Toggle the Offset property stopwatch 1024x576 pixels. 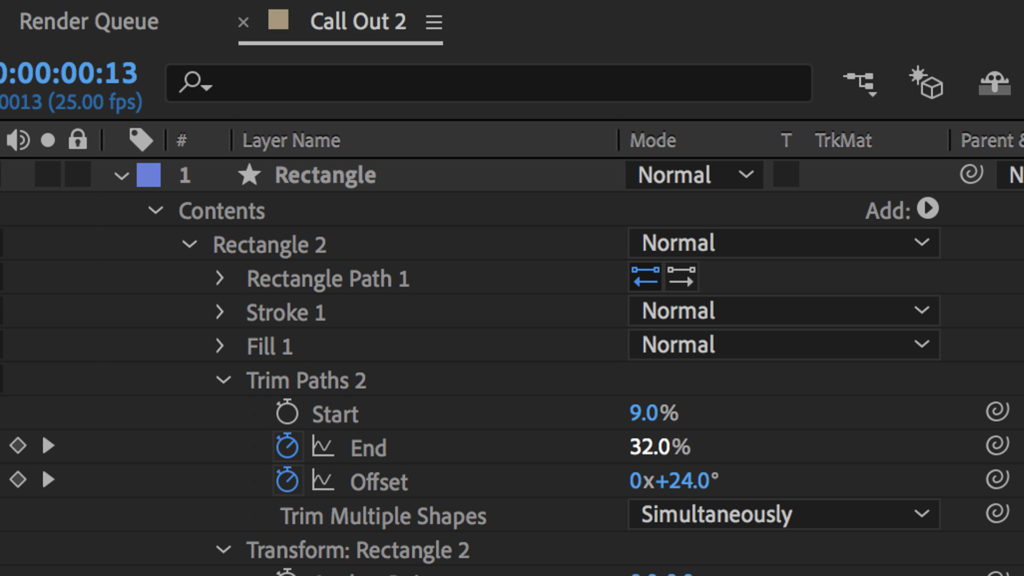(287, 481)
